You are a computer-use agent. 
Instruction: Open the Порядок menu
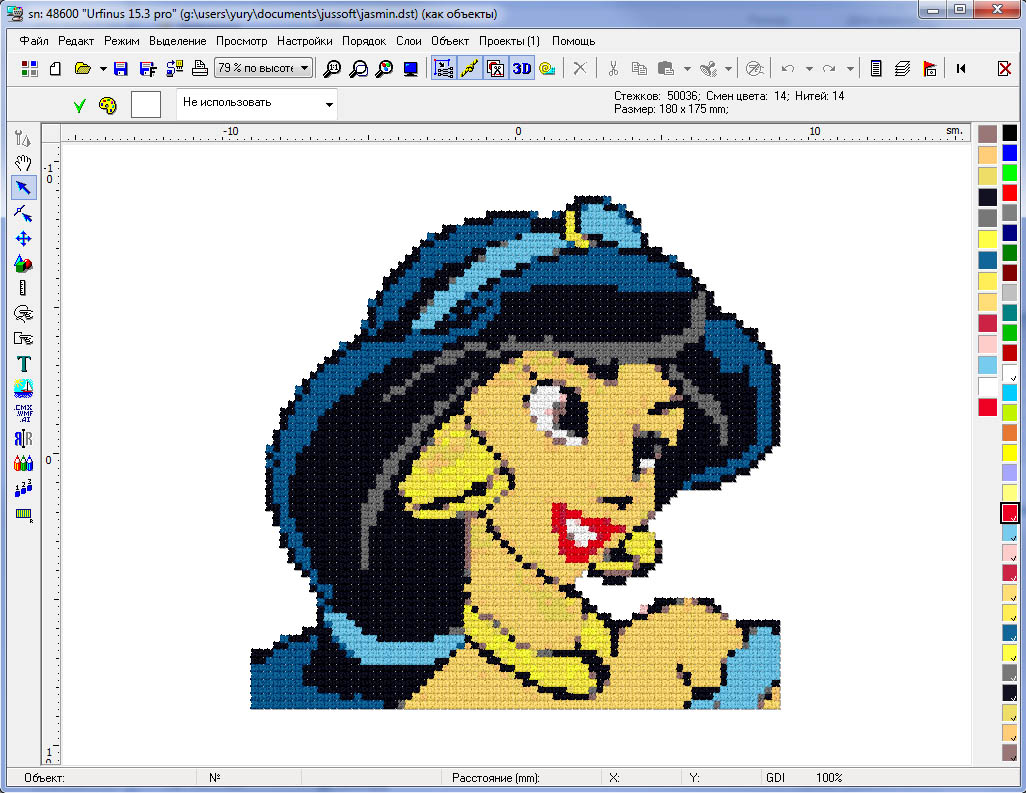(x=364, y=41)
